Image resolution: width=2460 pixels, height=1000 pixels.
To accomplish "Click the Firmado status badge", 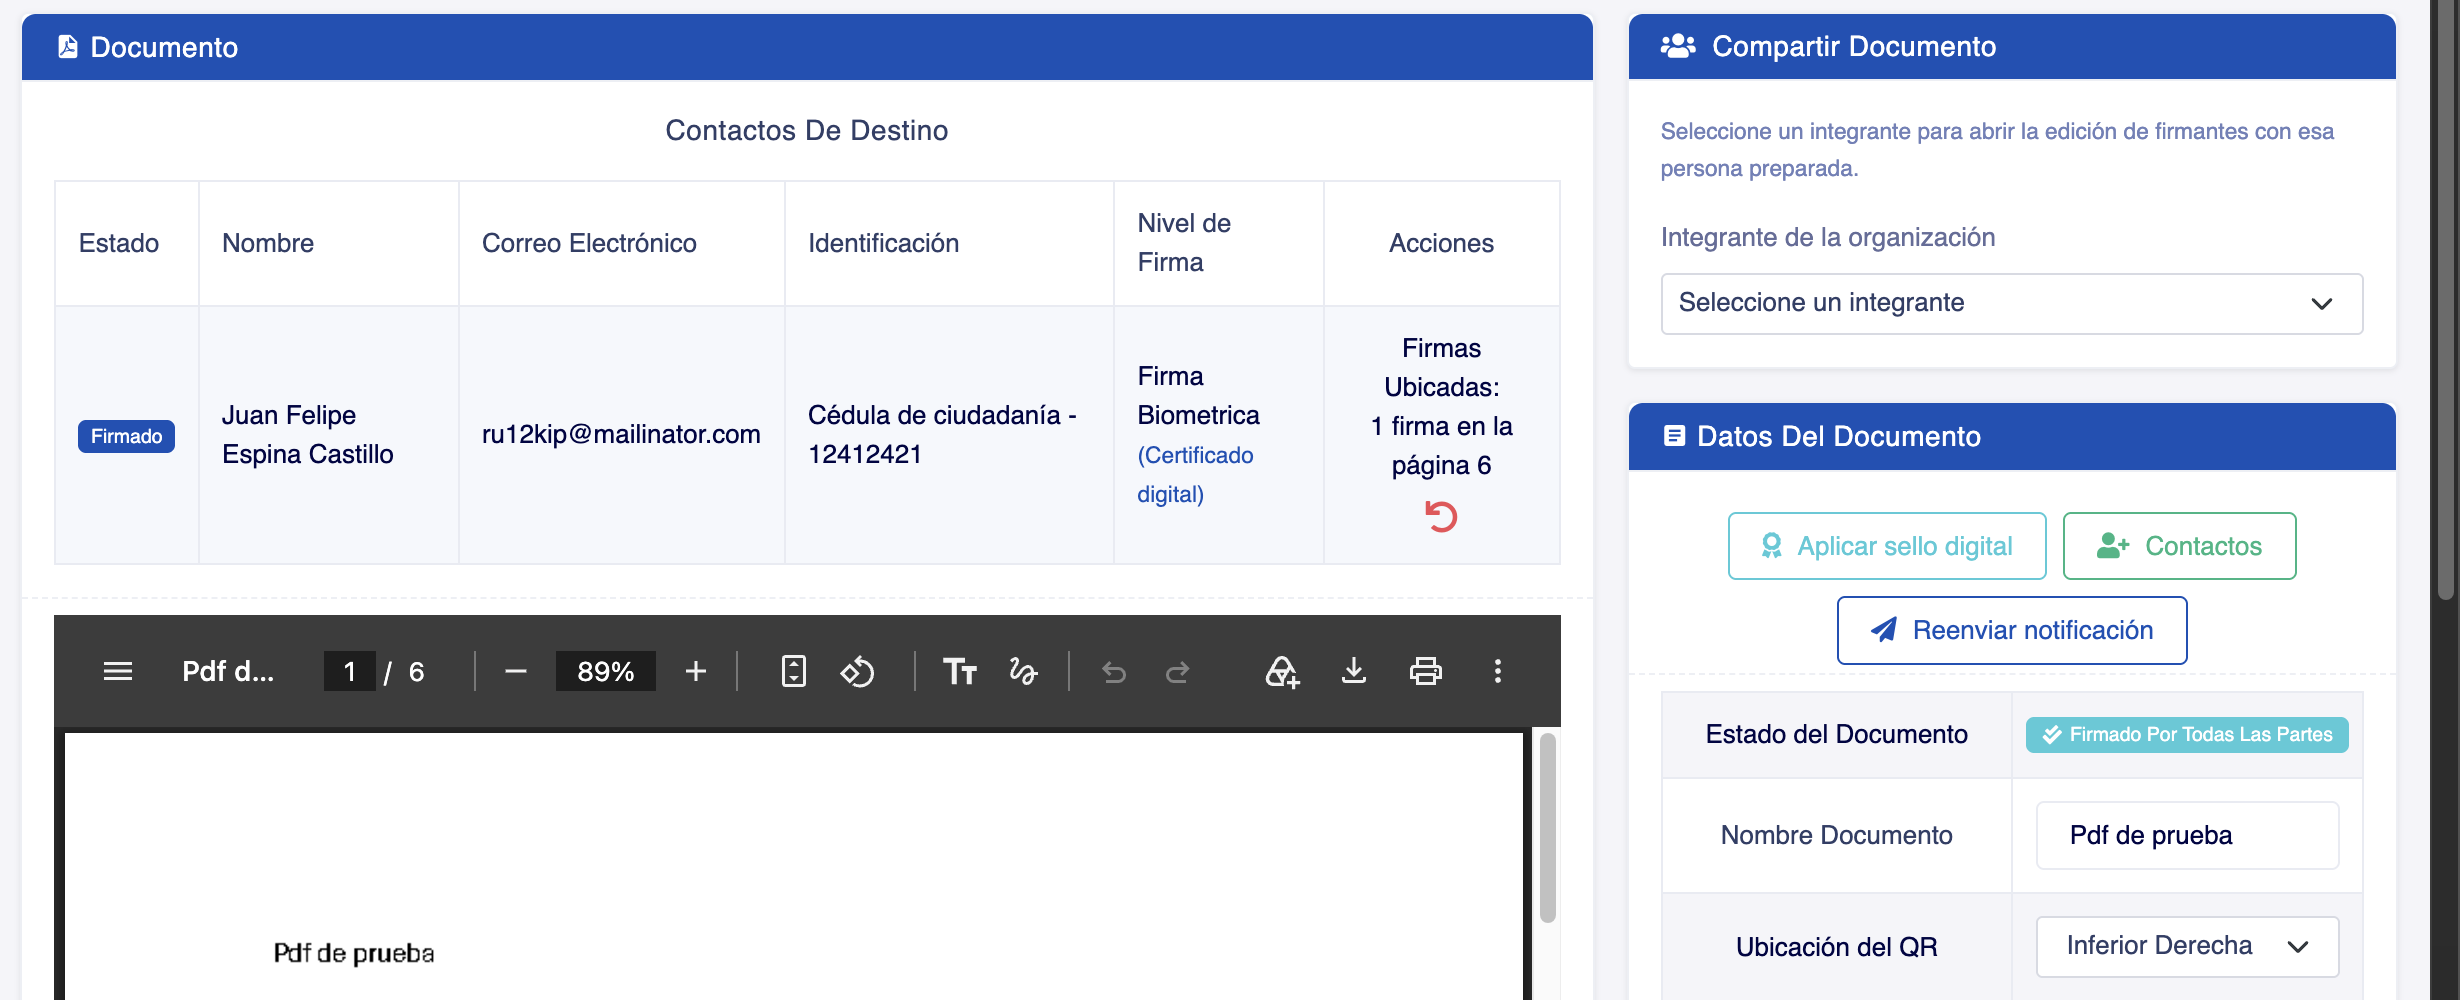I will pyautogui.click(x=126, y=436).
